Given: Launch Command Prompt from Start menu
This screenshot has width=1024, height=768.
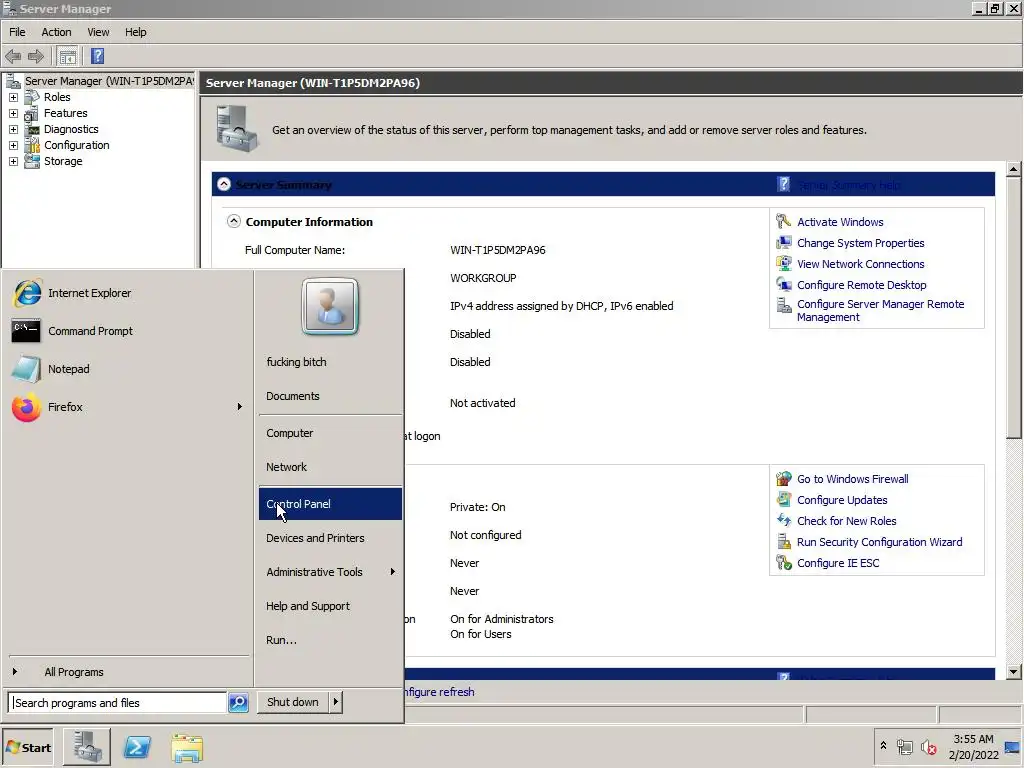Looking at the screenshot, I should [127, 331].
